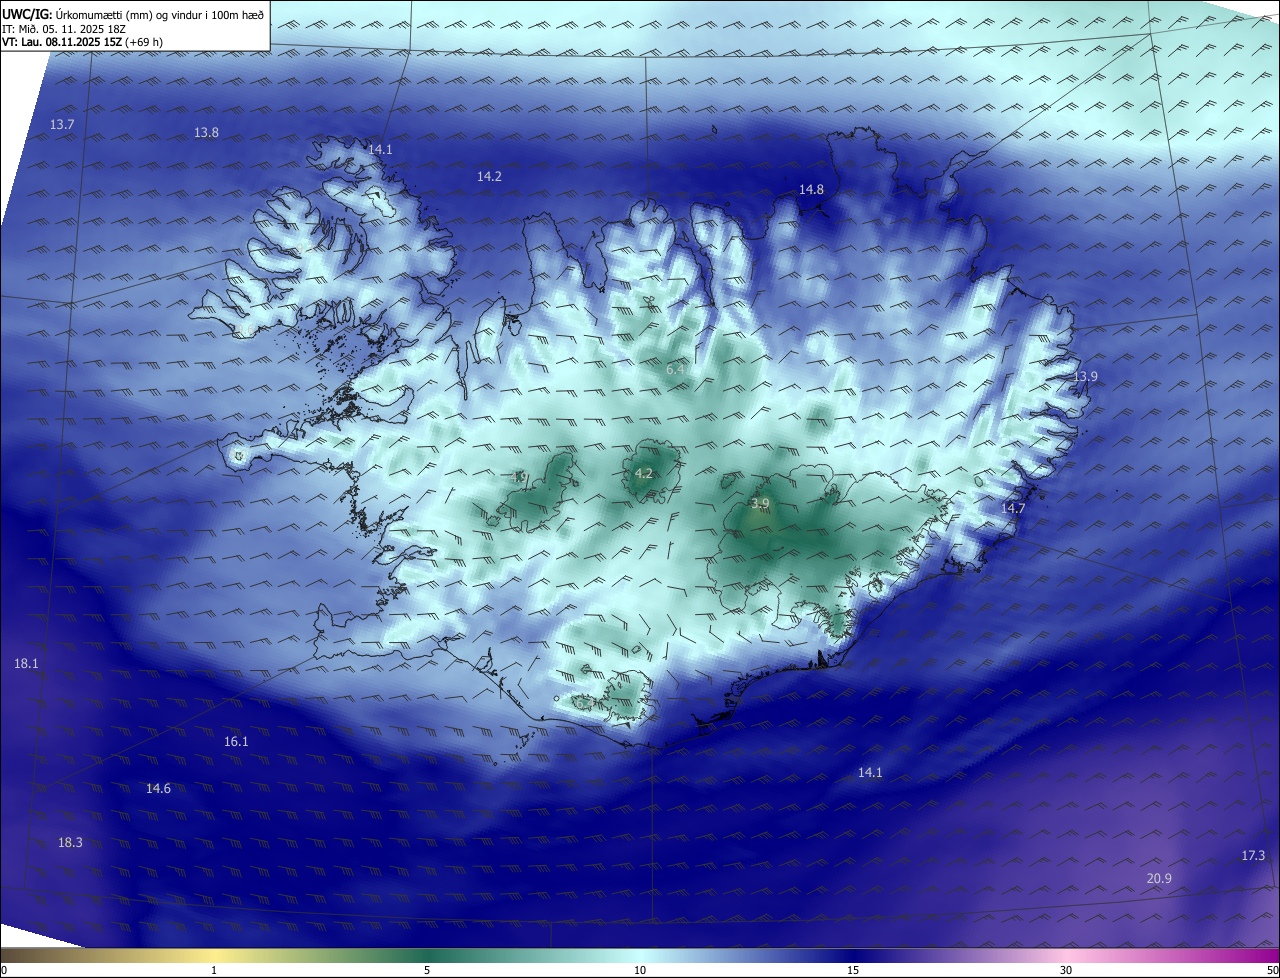Click the 14.6 value label
Screen dimensions: 1280x978
[158, 788]
